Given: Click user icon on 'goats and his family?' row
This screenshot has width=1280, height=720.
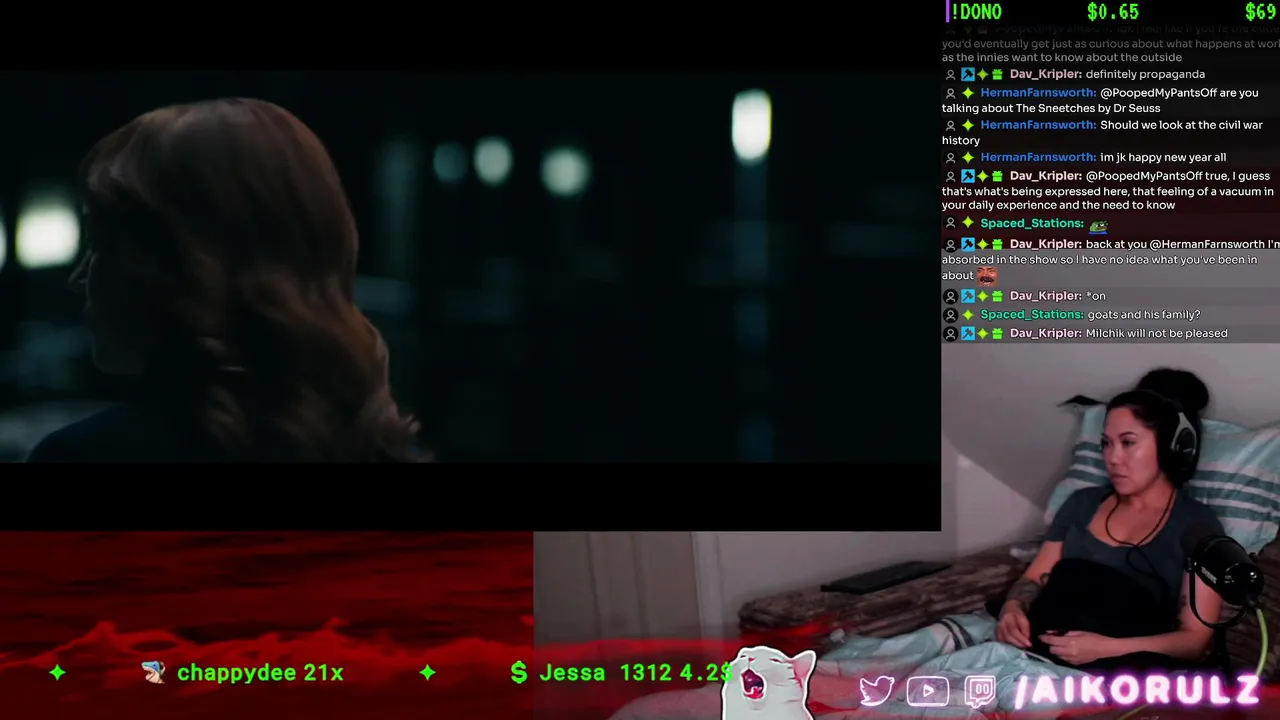Looking at the screenshot, I should click(951, 315).
